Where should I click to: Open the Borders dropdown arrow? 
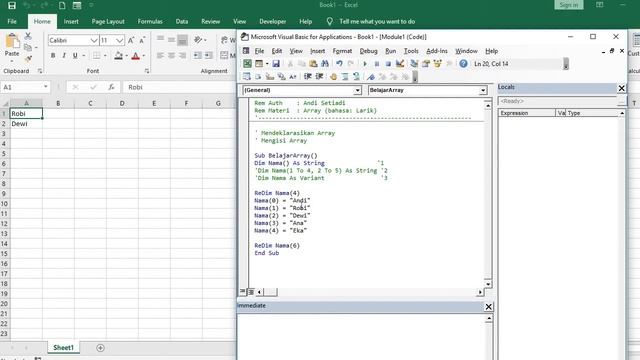pyautogui.click(x=105, y=56)
